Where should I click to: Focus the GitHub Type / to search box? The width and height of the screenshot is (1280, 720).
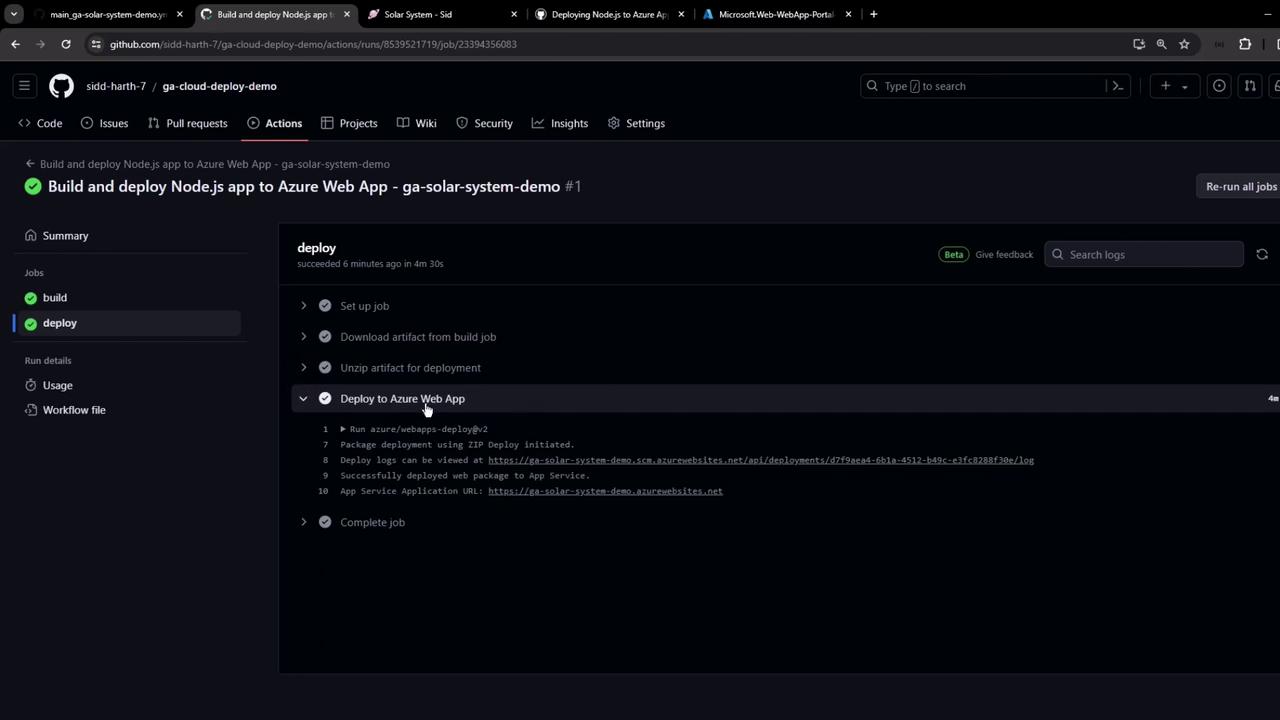pyautogui.click(x=986, y=86)
